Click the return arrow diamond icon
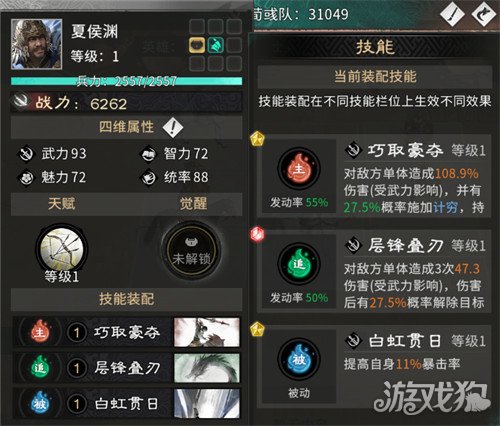The image size is (500, 426). click(484, 14)
